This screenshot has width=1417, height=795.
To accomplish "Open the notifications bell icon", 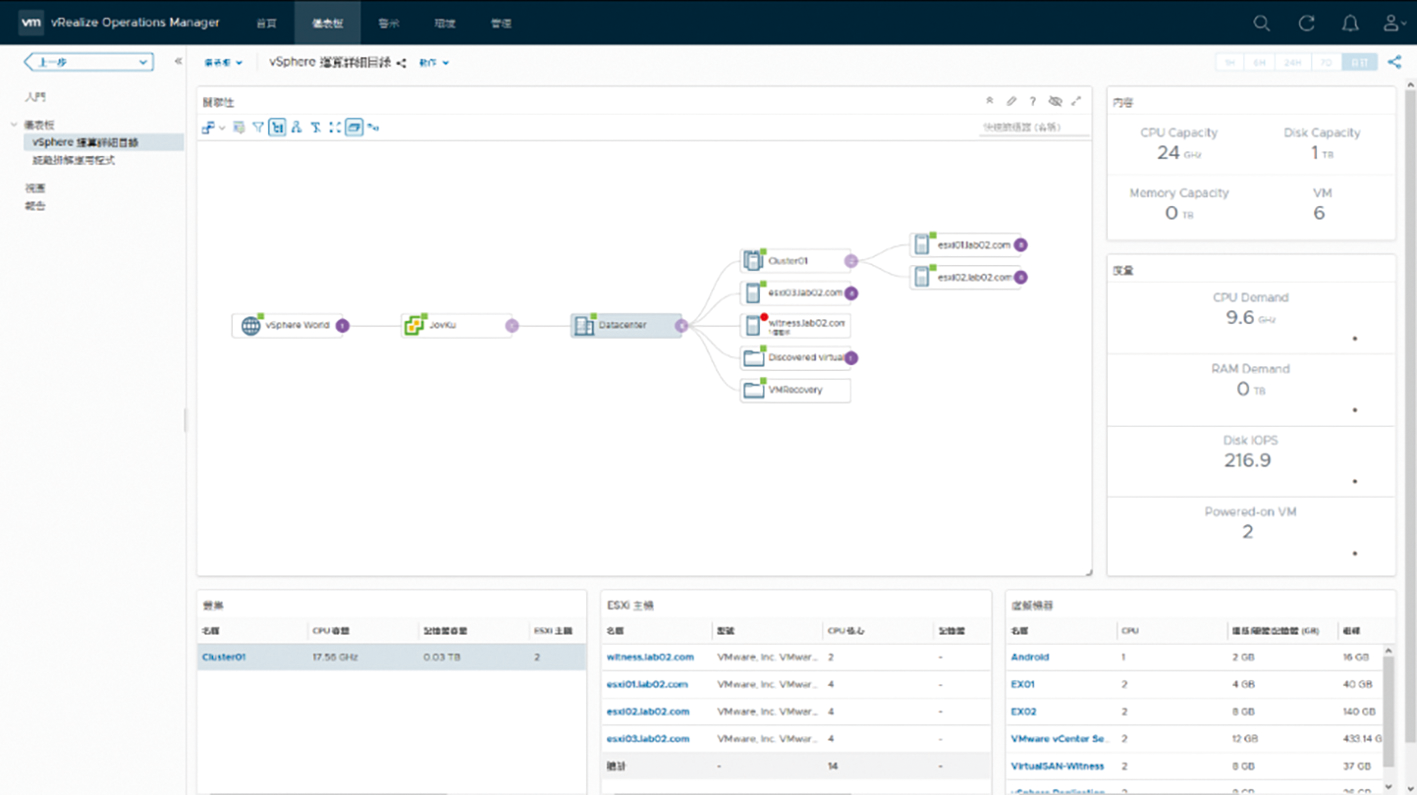I will [1350, 23].
